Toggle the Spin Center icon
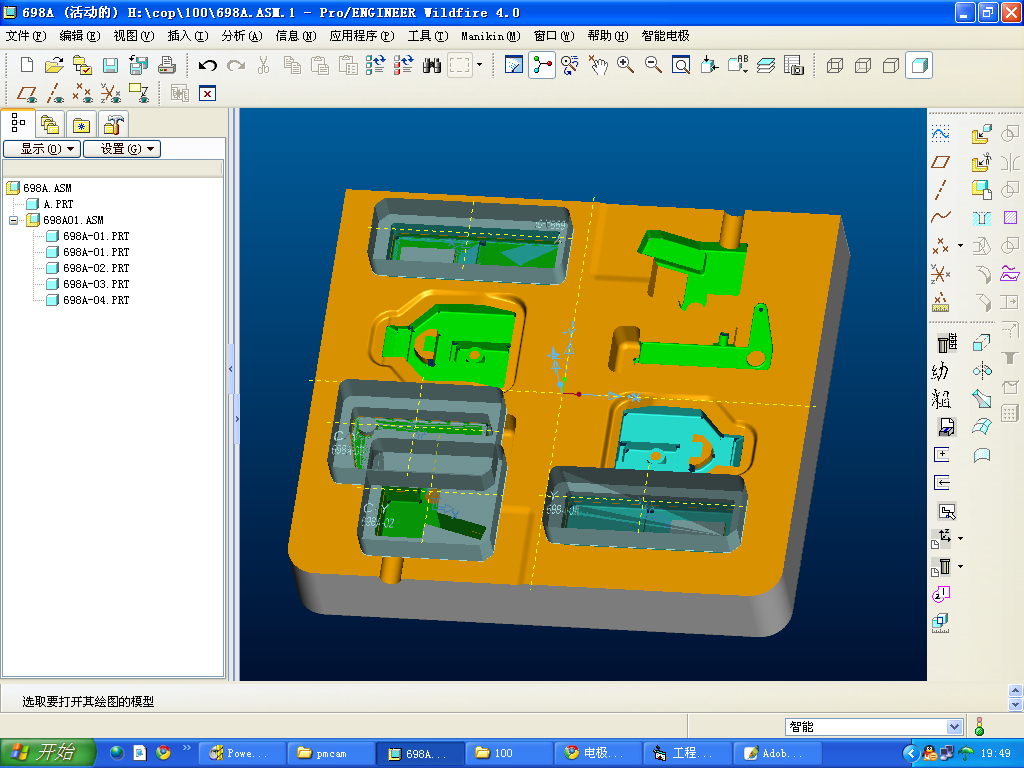The image size is (1024, 768). click(542, 65)
